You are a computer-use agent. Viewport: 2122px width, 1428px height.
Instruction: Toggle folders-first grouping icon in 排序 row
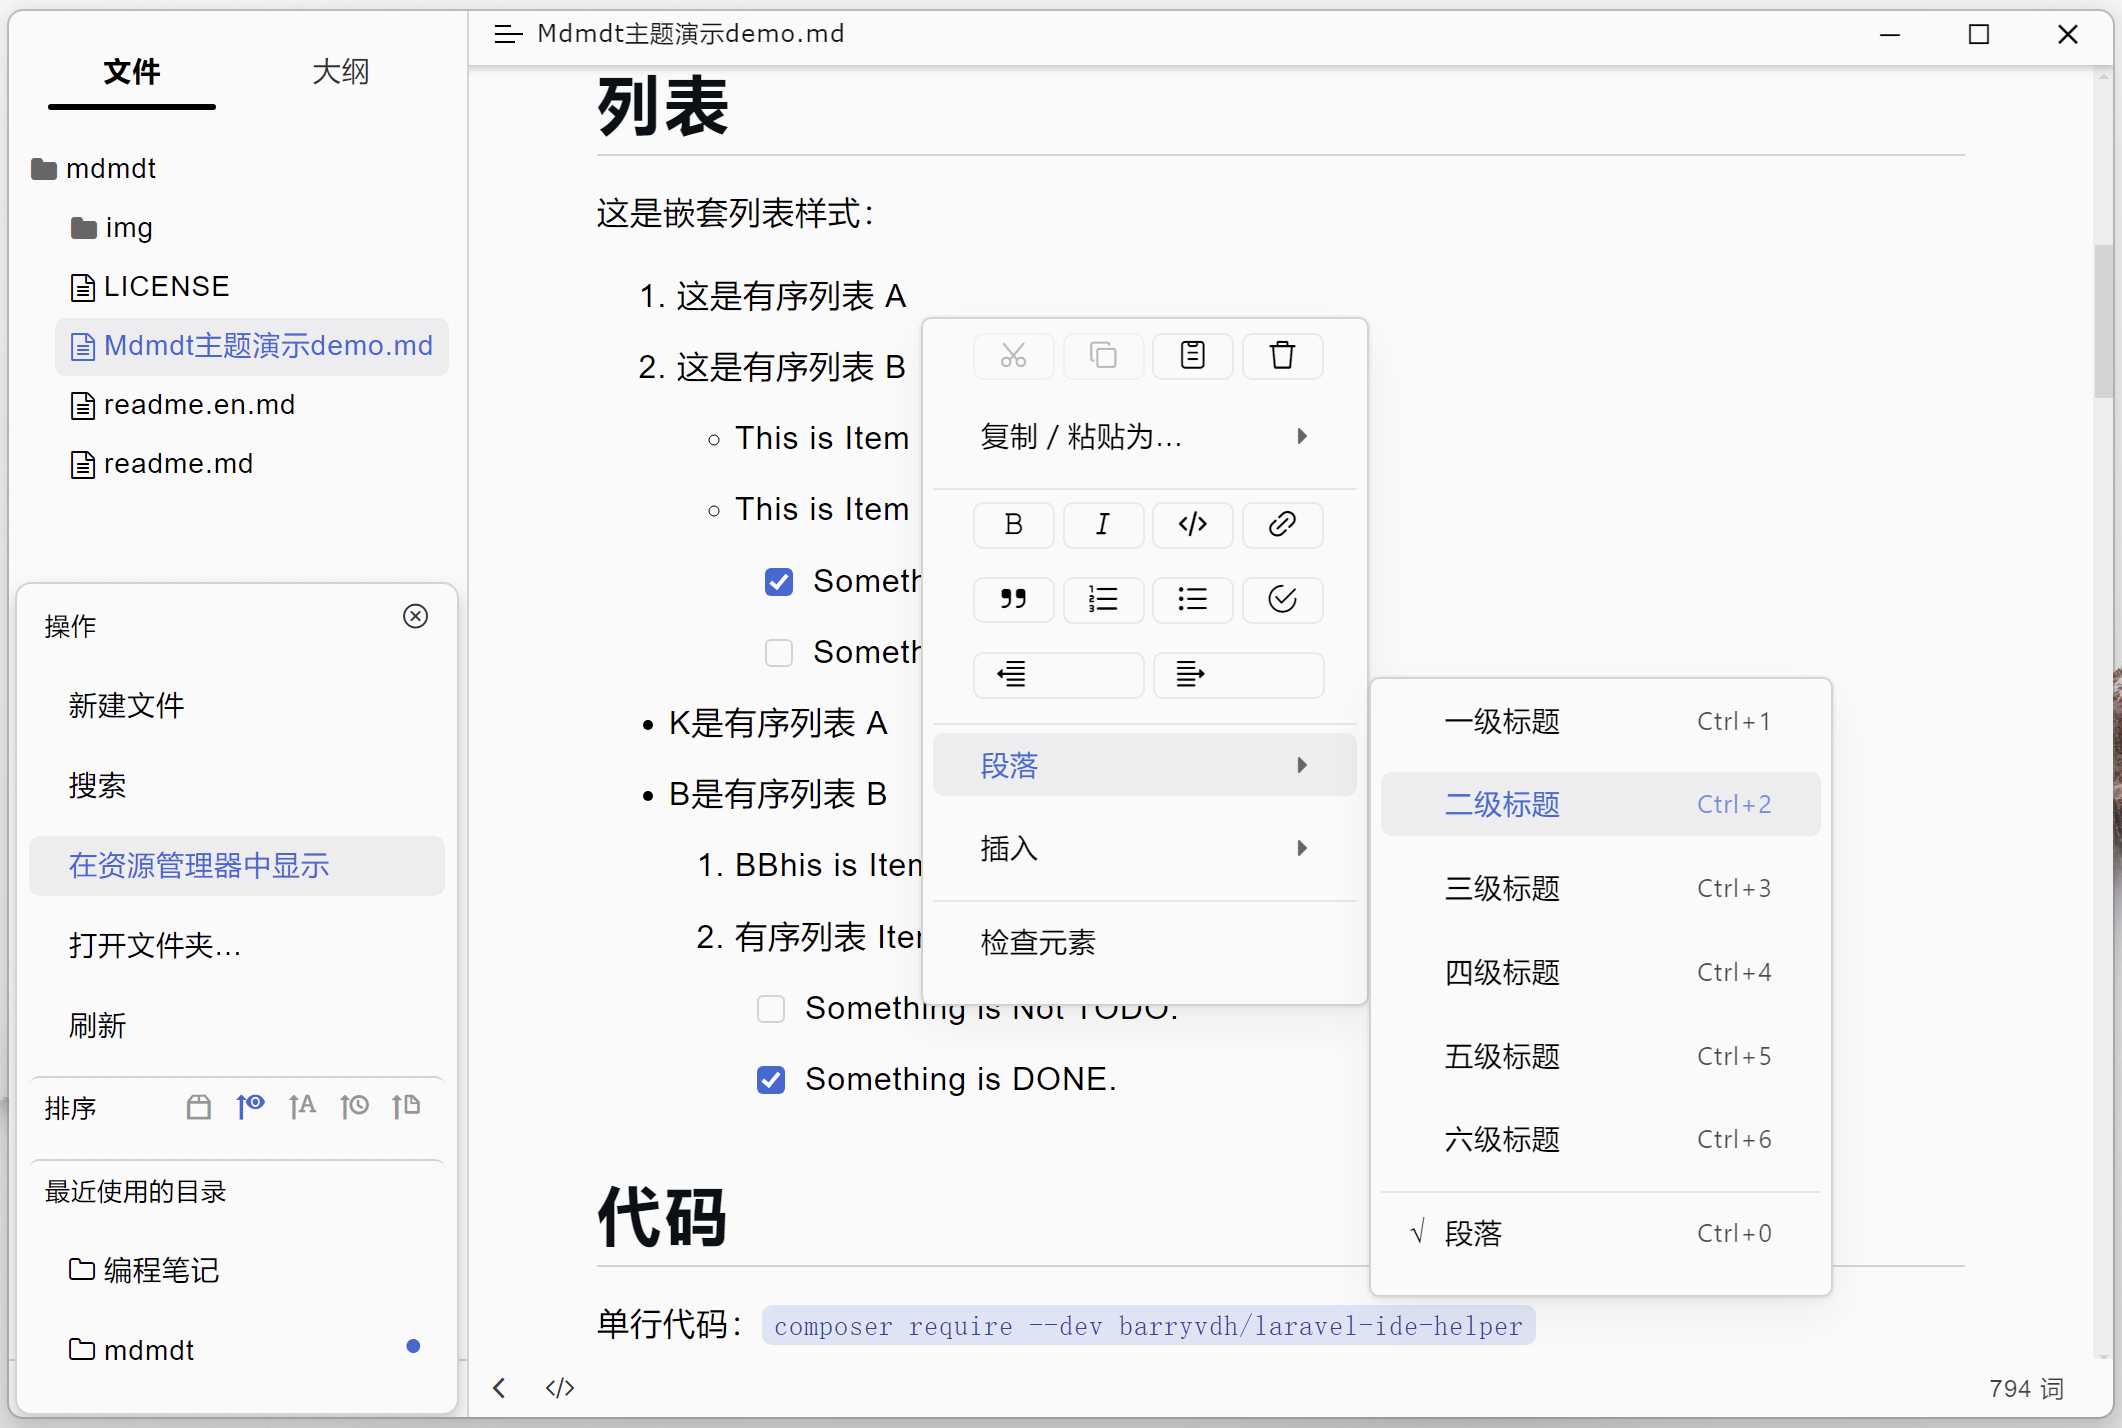tap(198, 1107)
